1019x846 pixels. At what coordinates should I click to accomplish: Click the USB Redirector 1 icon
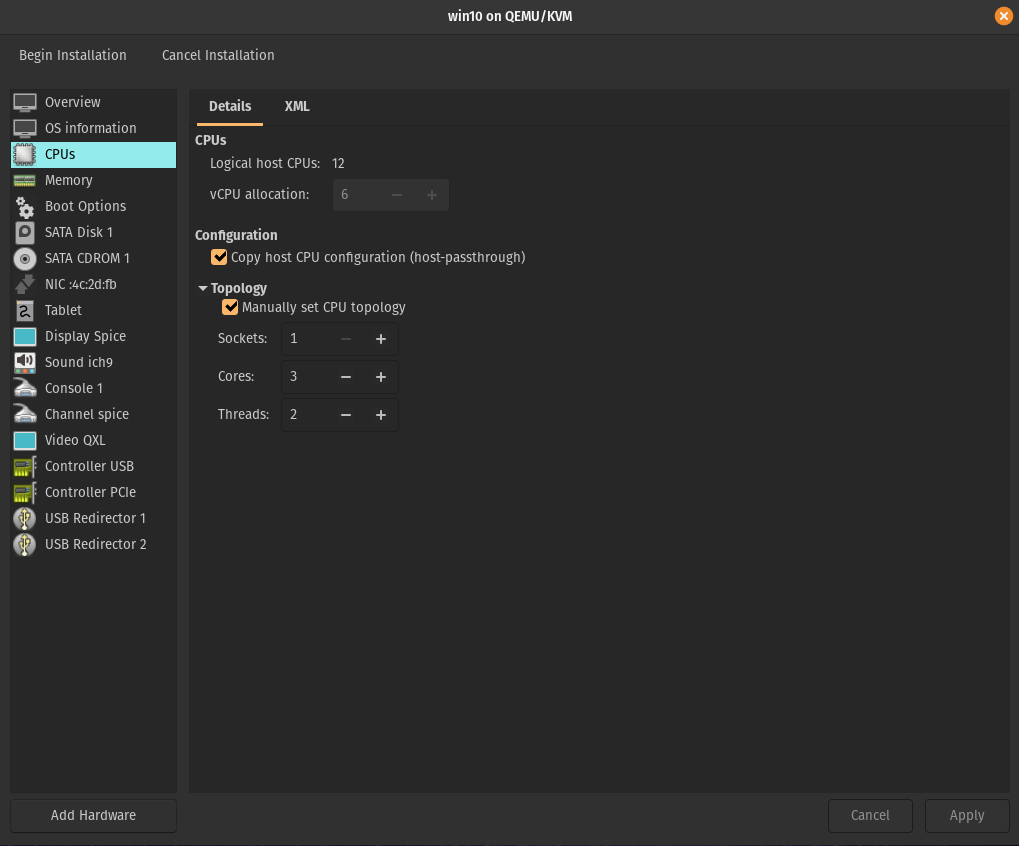pos(24,518)
